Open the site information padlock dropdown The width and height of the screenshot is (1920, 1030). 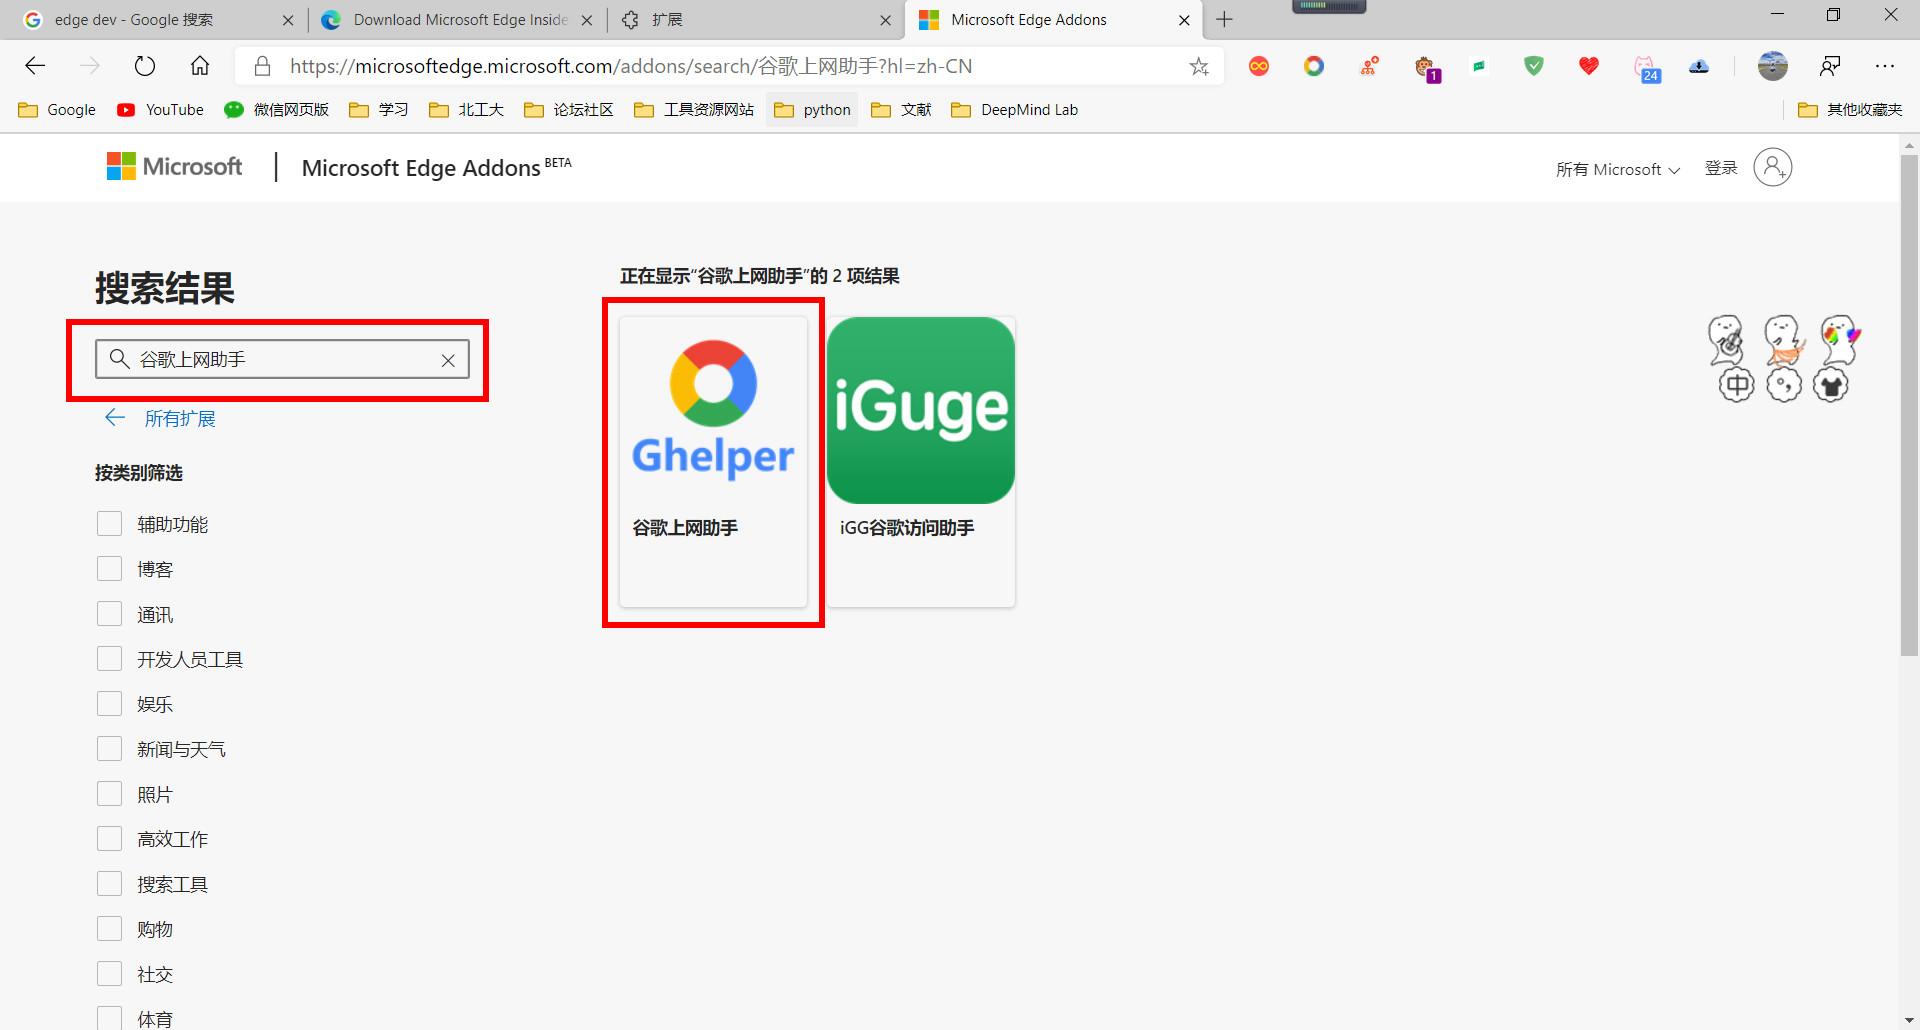[x=262, y=66]
